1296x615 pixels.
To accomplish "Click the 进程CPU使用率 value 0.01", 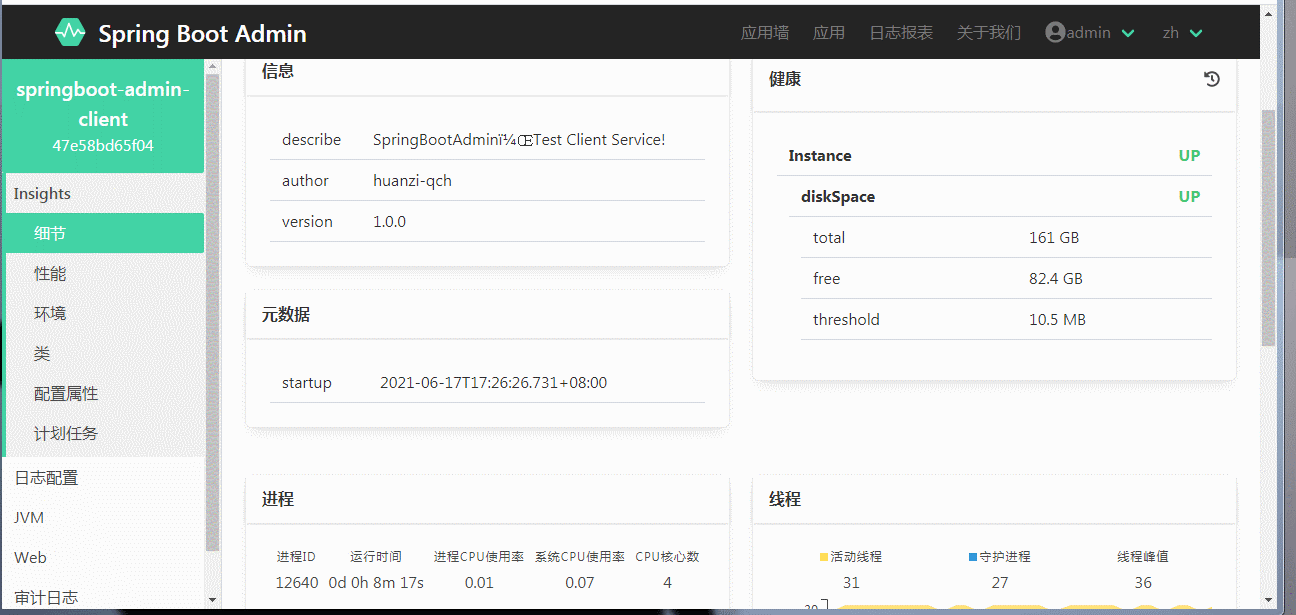I will pos(479,582).
